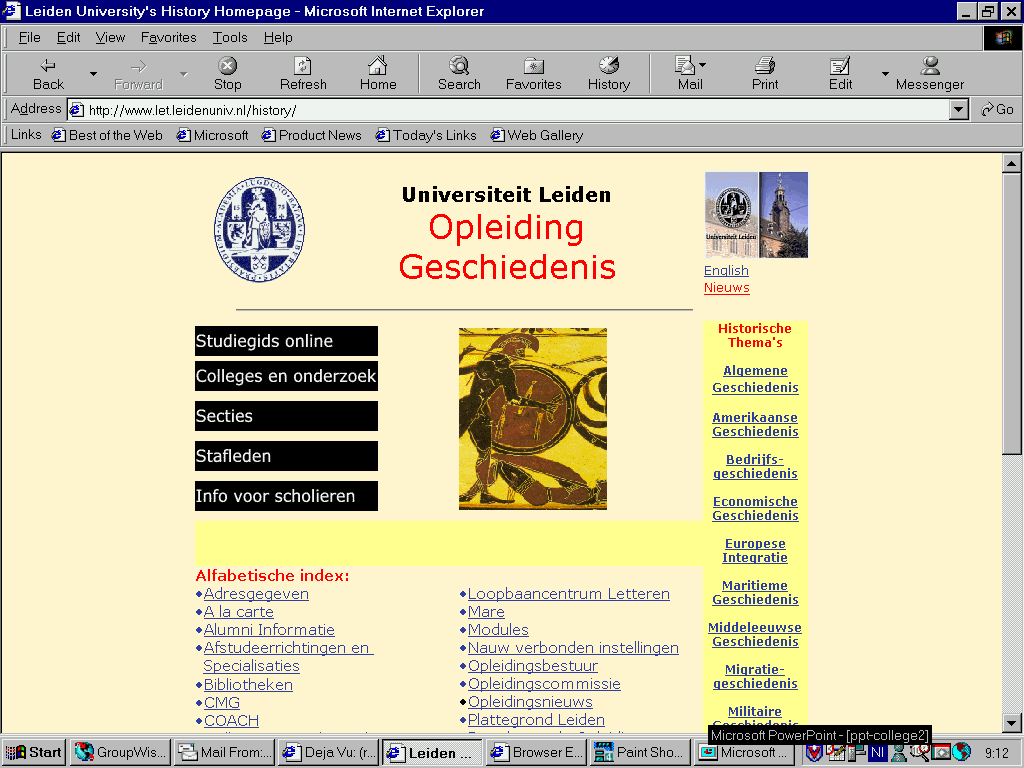This screenshot has width=1024, height=768.
Task: Switch to Paint Shop taskbar button
Action: tap(640, 752)
